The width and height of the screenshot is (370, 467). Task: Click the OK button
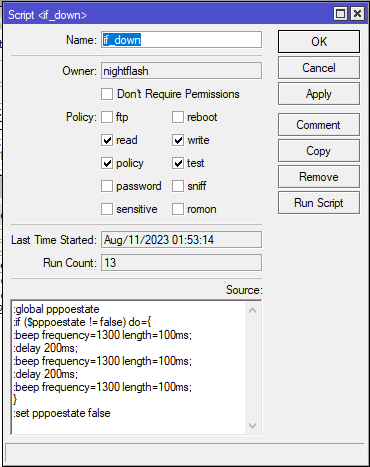click(x=319, y=42)
